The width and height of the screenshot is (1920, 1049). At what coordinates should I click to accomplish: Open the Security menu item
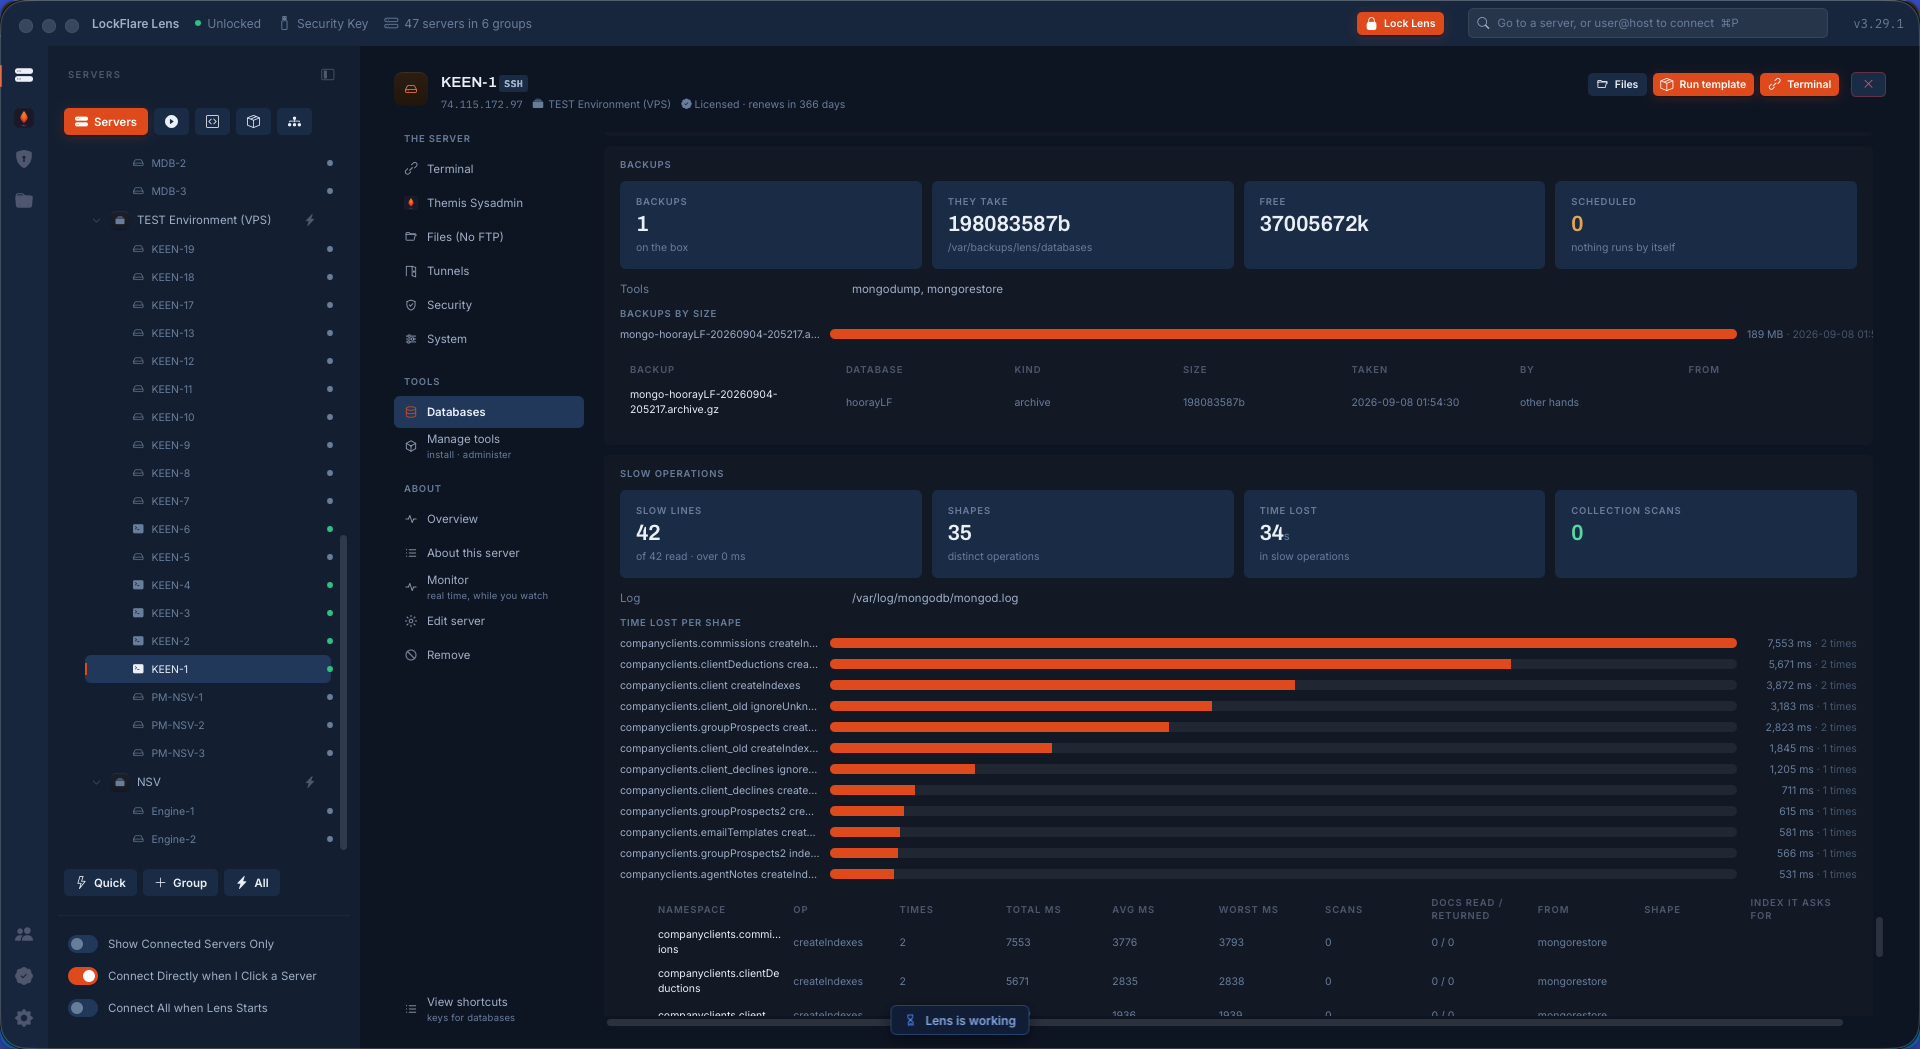click(x=489, y=305)
